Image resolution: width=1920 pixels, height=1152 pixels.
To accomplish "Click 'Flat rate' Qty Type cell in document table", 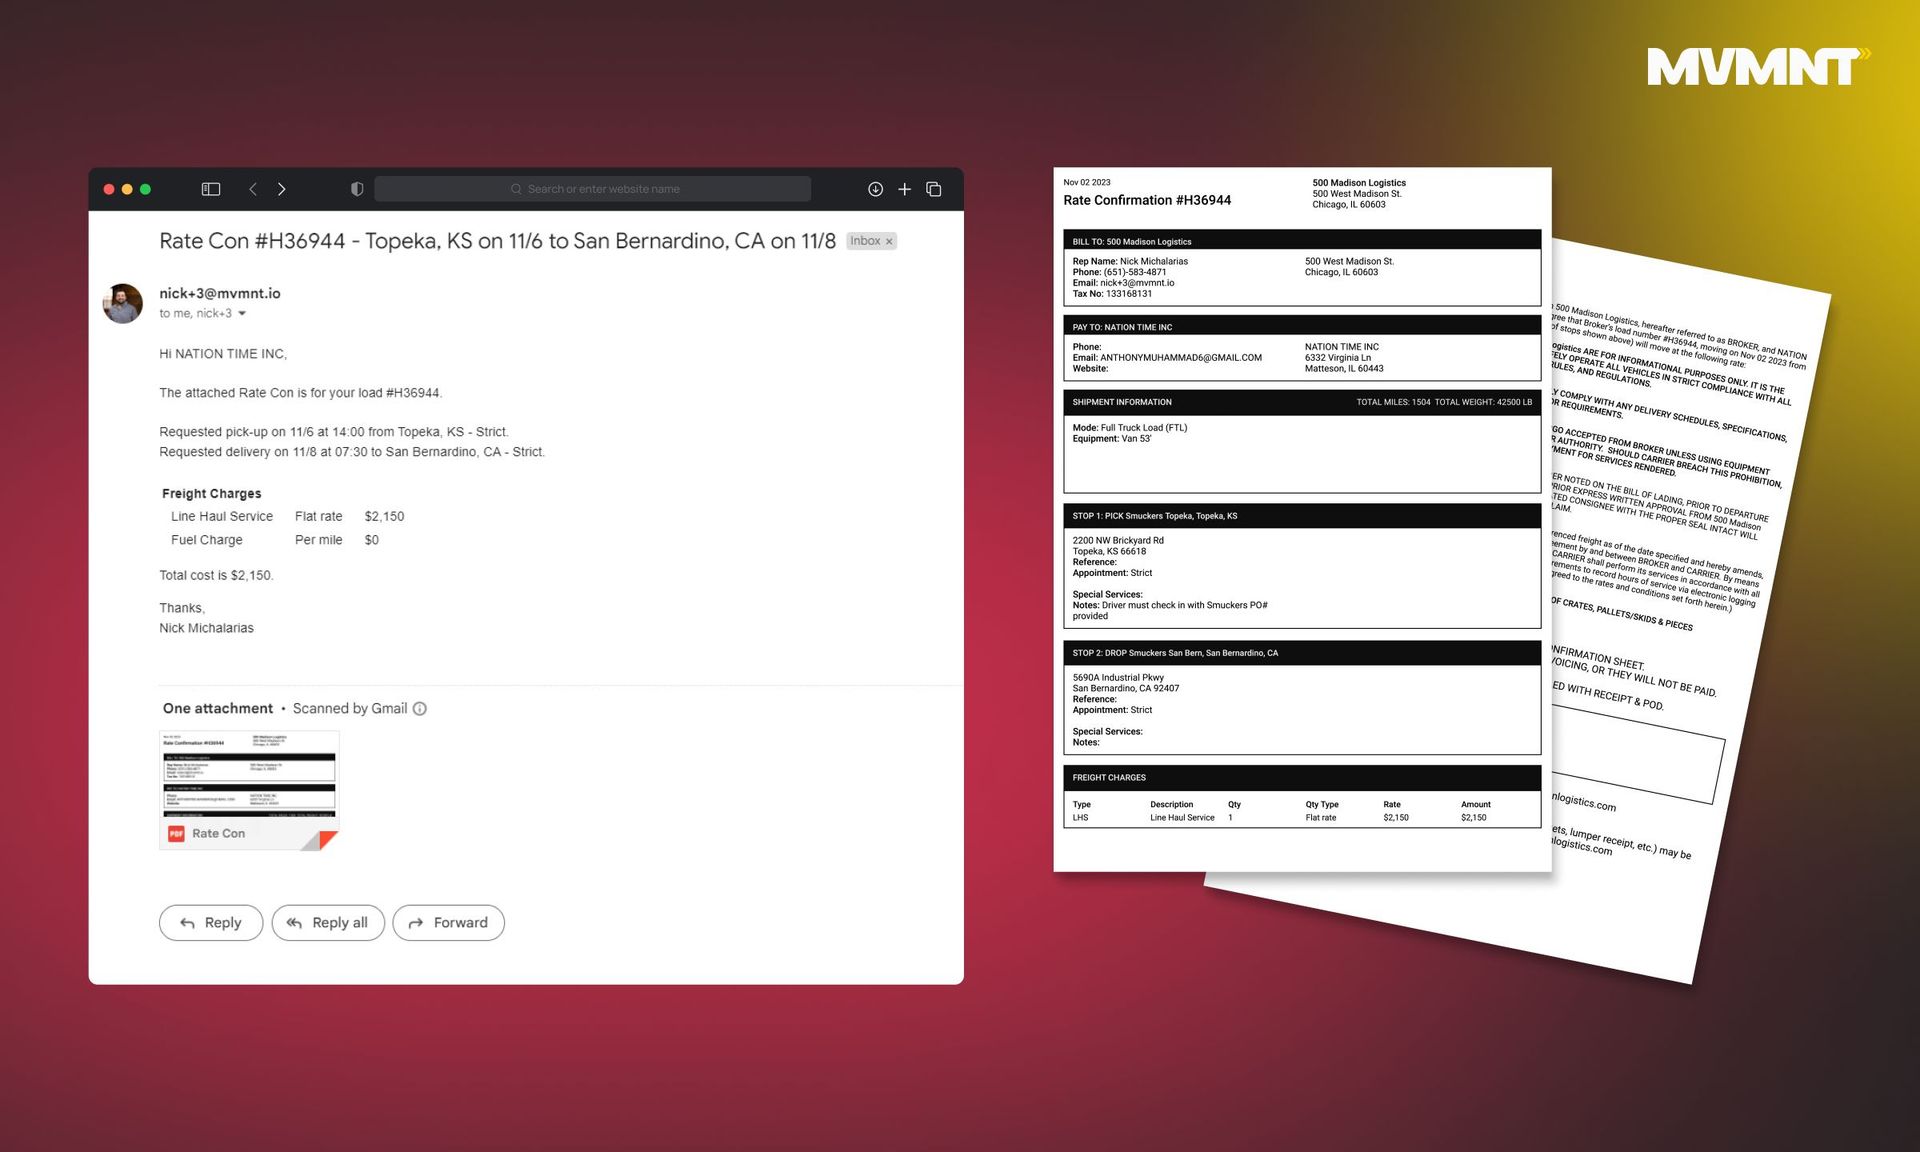I will click(x=1320, y=818).
